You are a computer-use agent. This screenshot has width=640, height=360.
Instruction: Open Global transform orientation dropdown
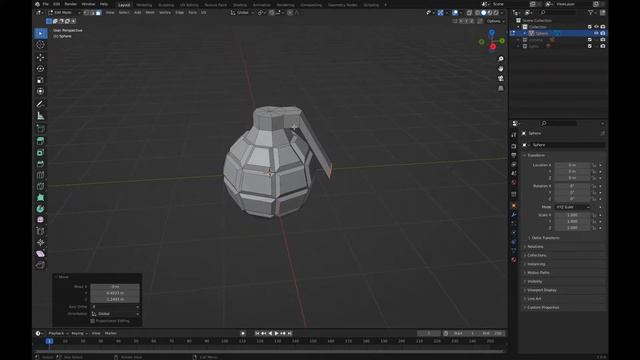(x=242, y=13)
